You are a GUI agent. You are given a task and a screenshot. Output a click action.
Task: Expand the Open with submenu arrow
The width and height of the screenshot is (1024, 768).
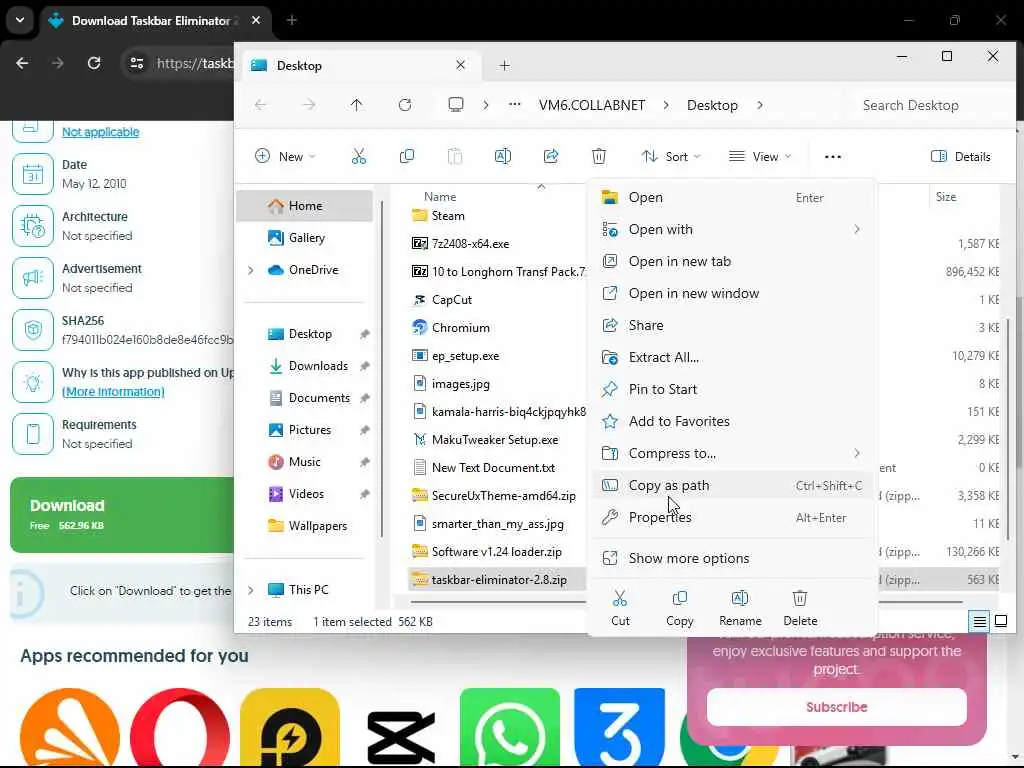pos(857,229)
